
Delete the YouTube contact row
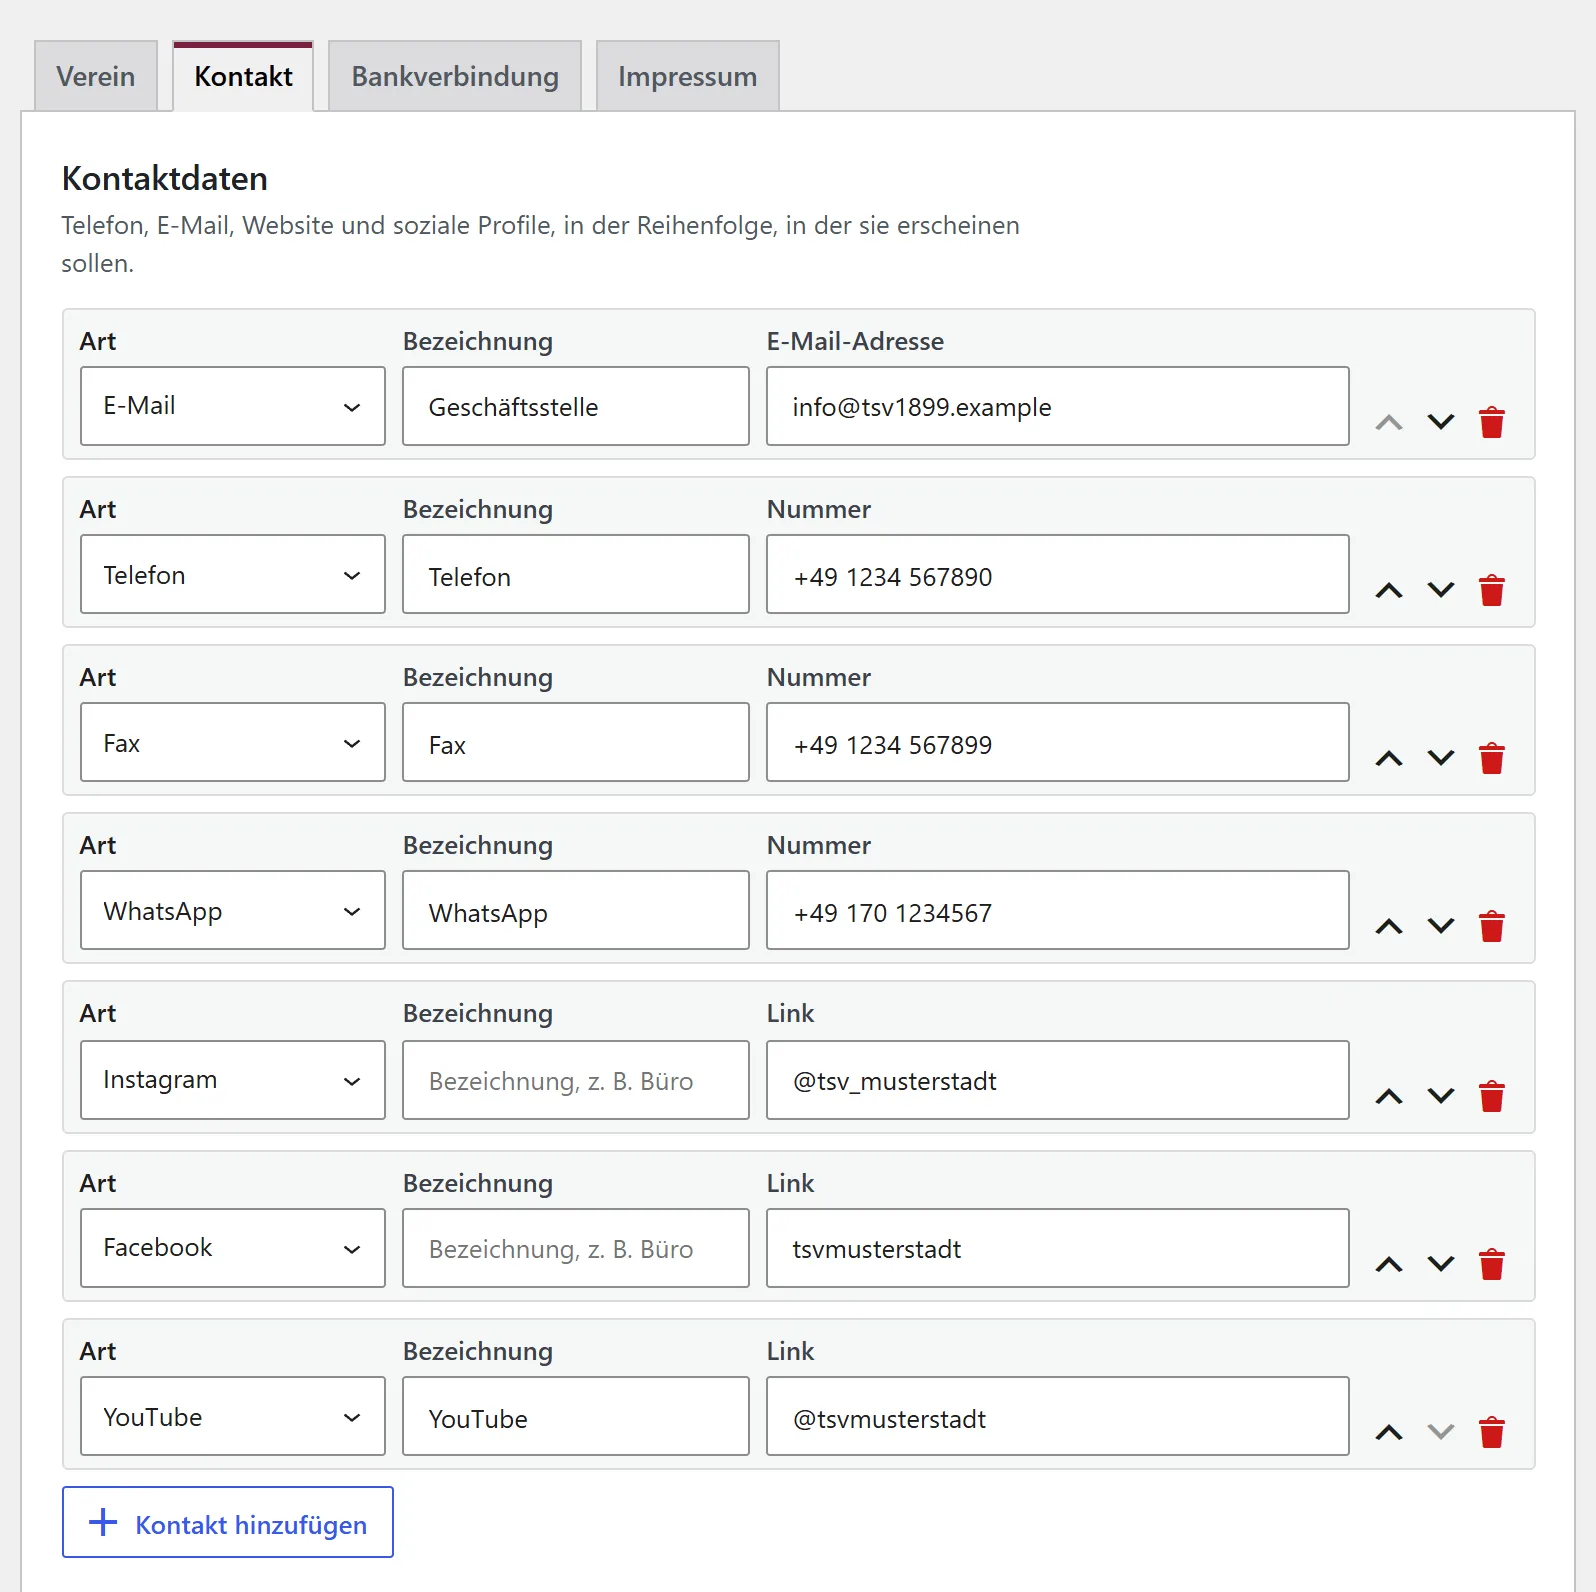click(x=1492, y=1432)
